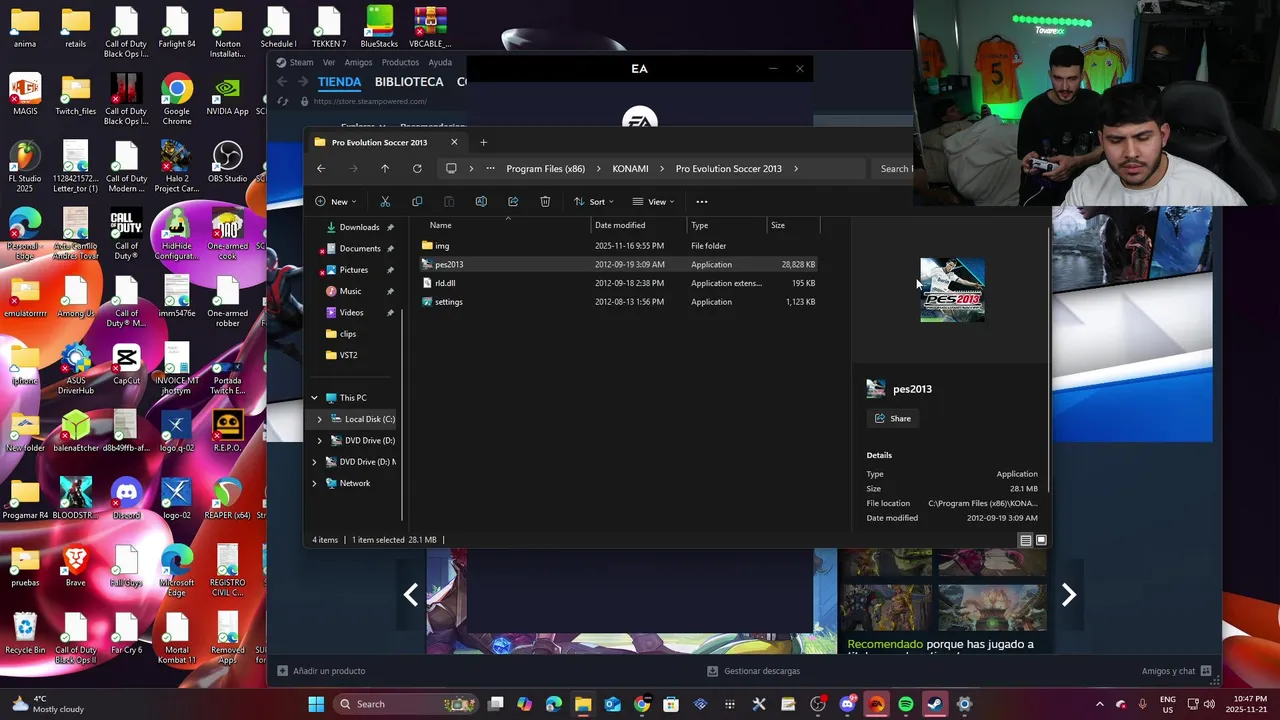Open CapCut desktop shortcut
The image size is (1280, 720).
pyautogui.click(x=126, y=365)
